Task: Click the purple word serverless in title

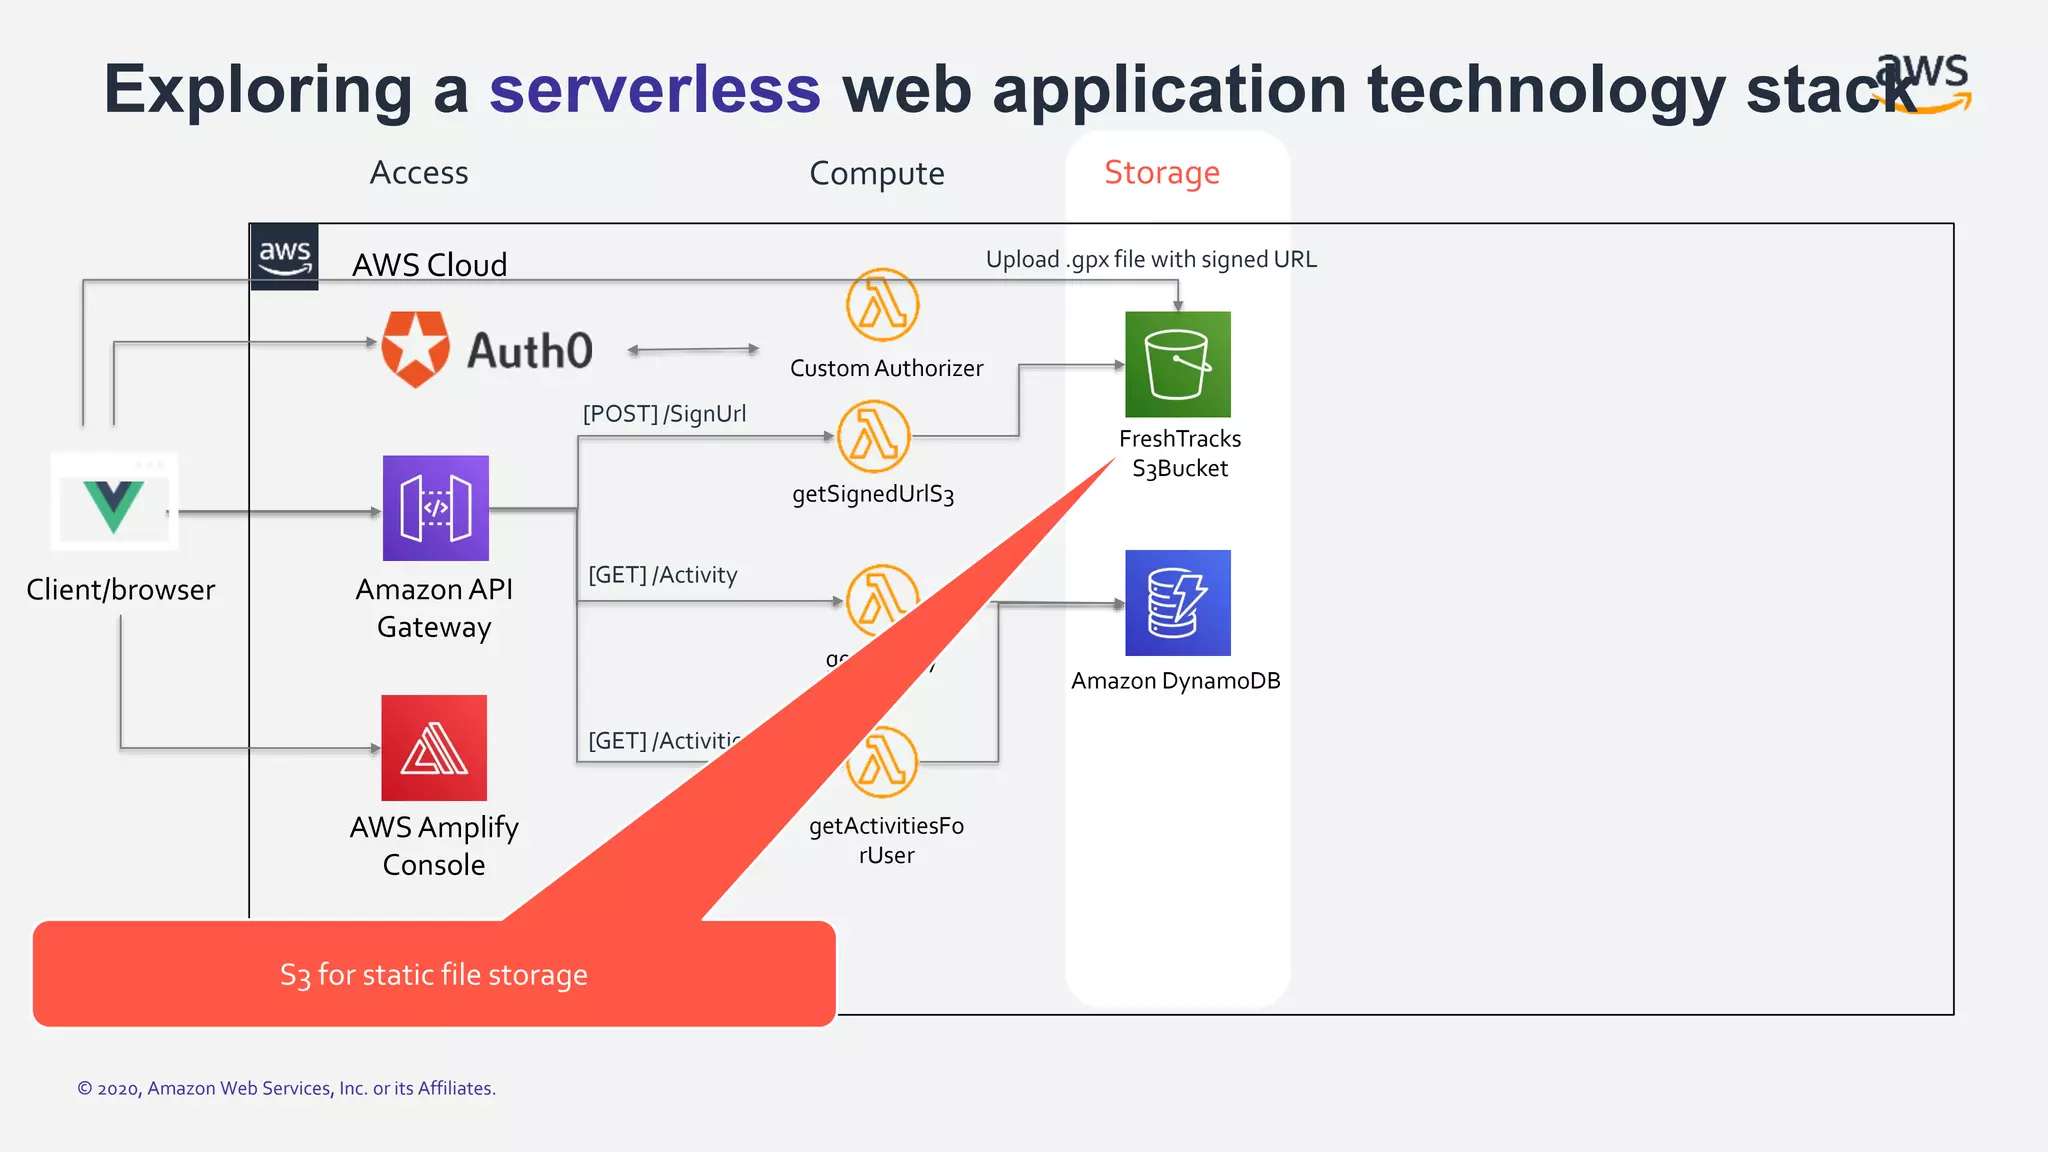Action: [x=655, y=90]
